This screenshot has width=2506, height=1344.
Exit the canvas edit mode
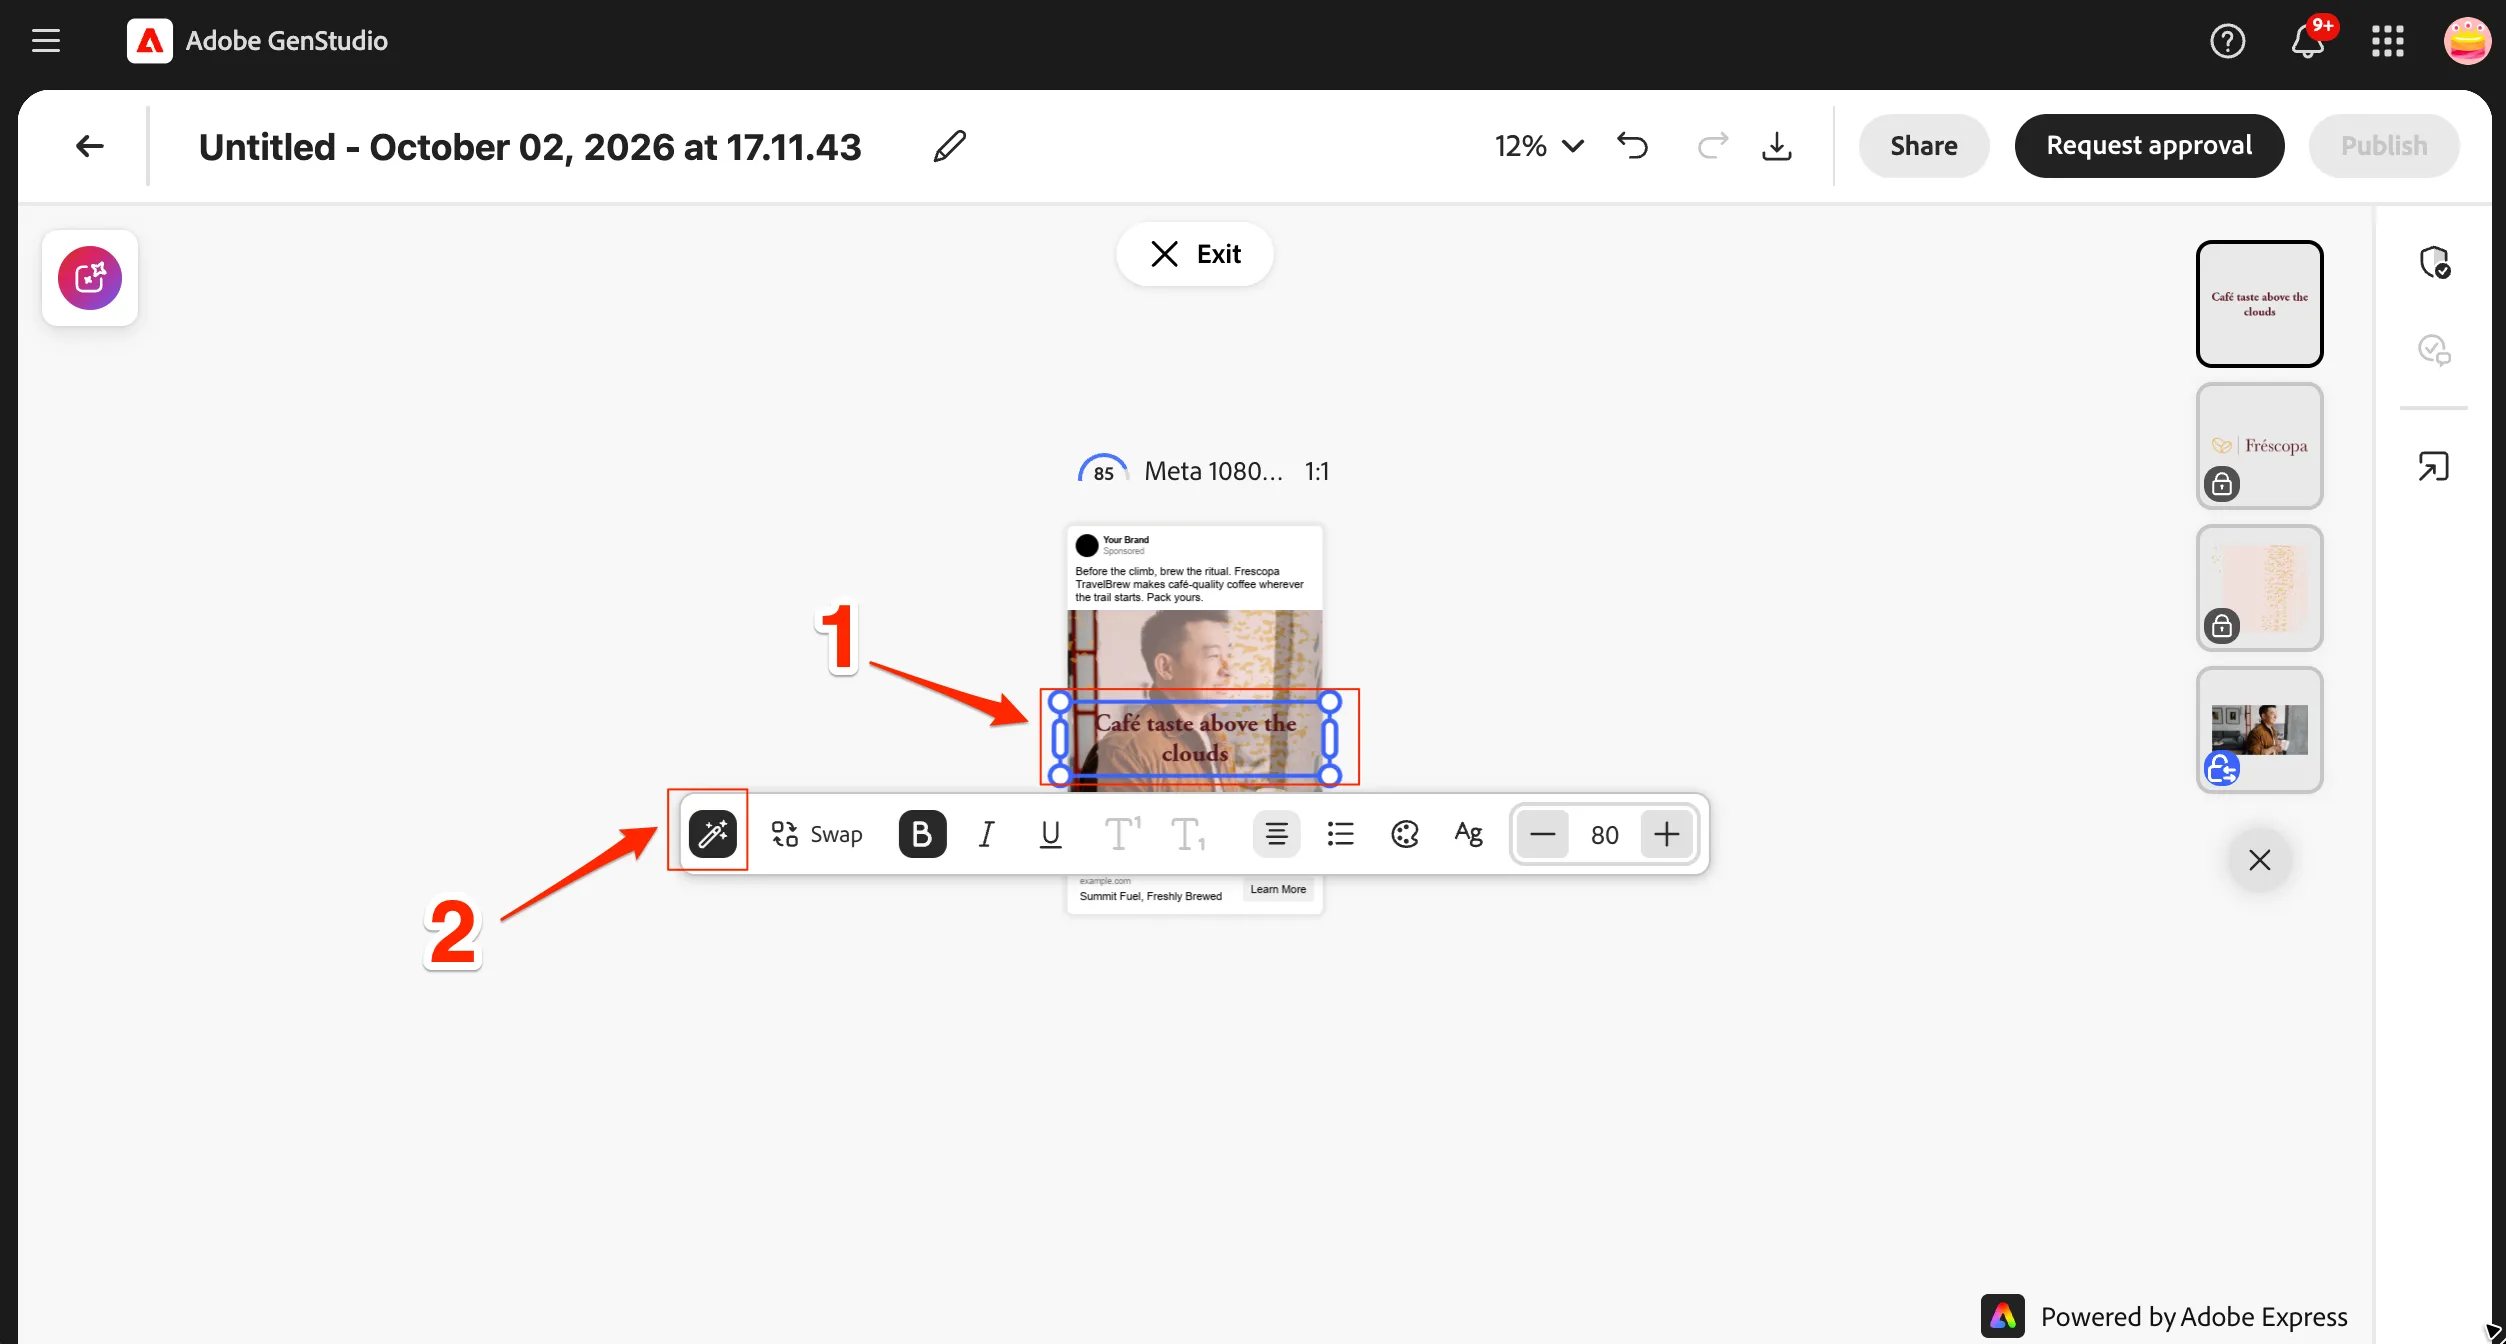pos(1194,254)
